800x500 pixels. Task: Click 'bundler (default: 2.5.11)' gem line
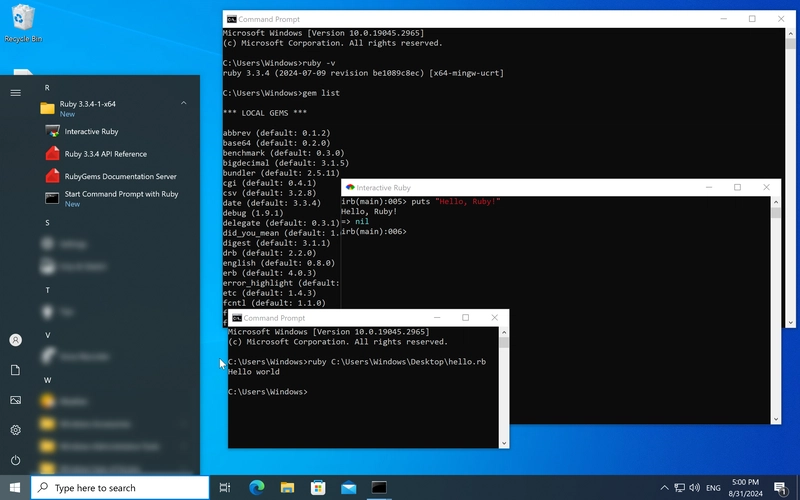[x=281, y=173]
